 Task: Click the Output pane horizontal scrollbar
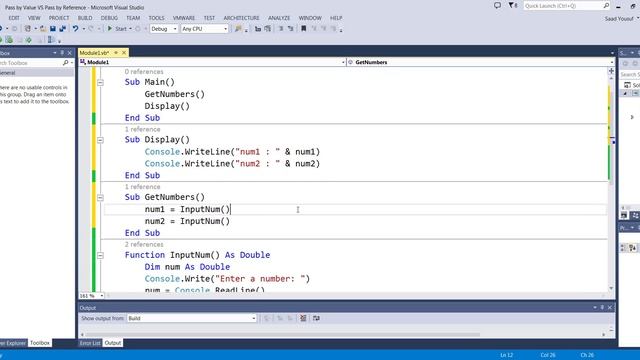click(x=283, y=334)
